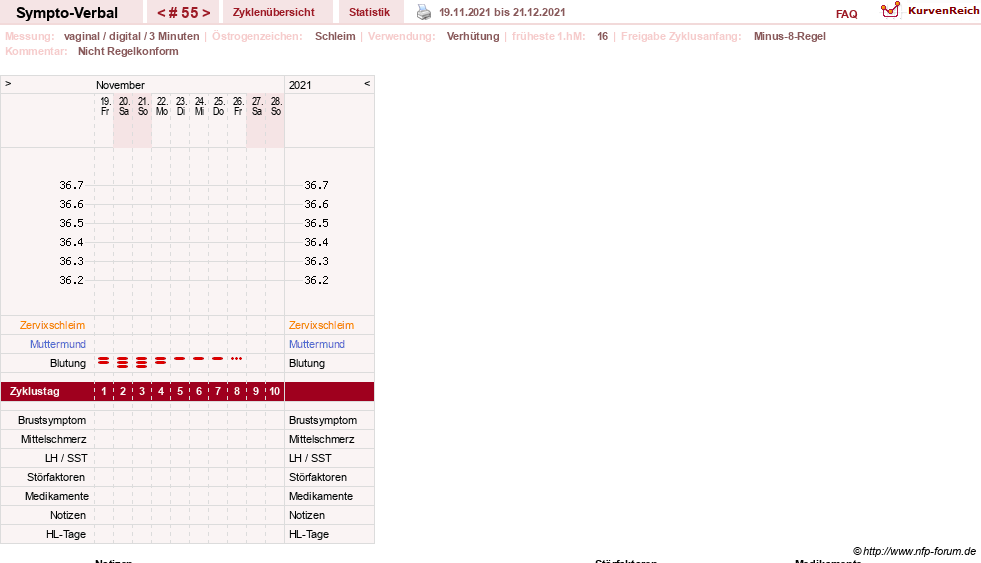Open the KurvenReich crown logo

coord(890,10)
